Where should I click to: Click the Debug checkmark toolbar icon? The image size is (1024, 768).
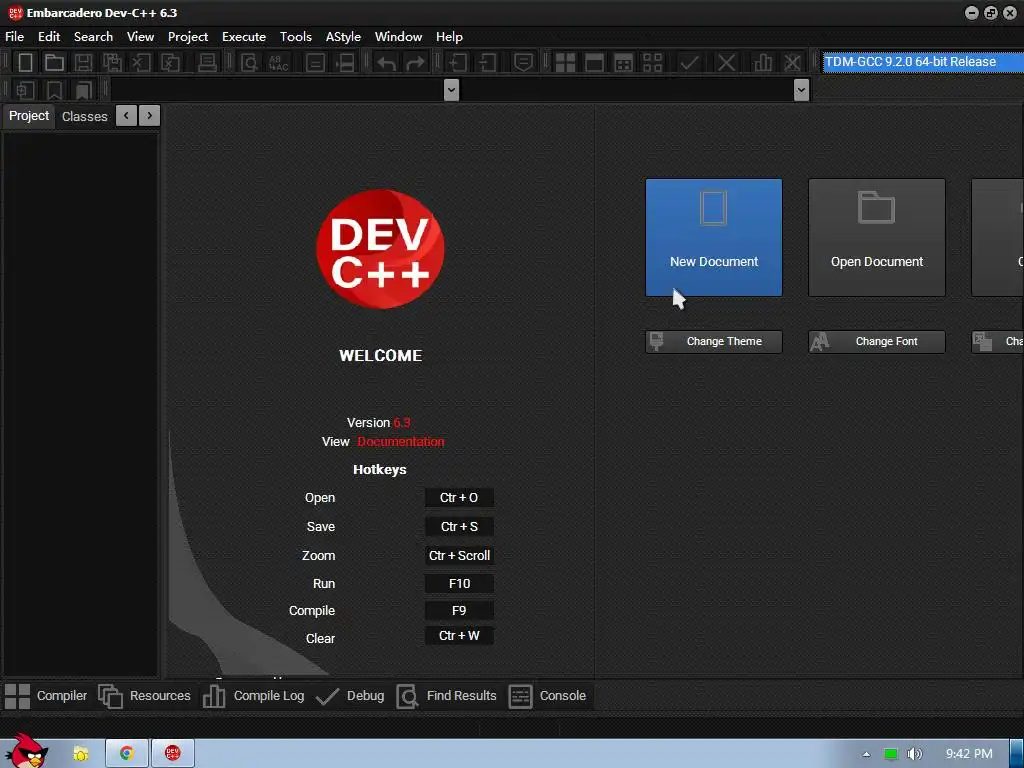click(x=689, y=63)
